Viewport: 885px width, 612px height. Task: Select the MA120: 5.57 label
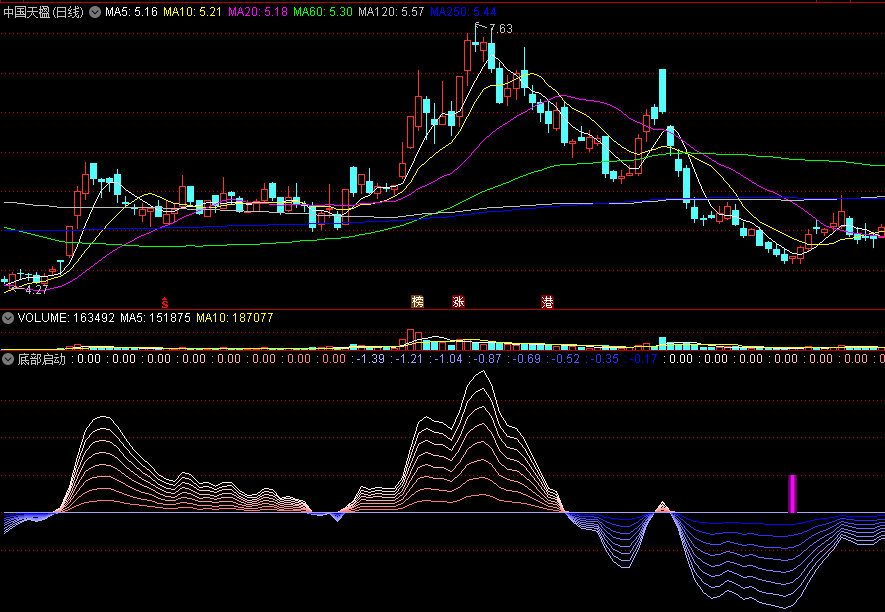391,12
